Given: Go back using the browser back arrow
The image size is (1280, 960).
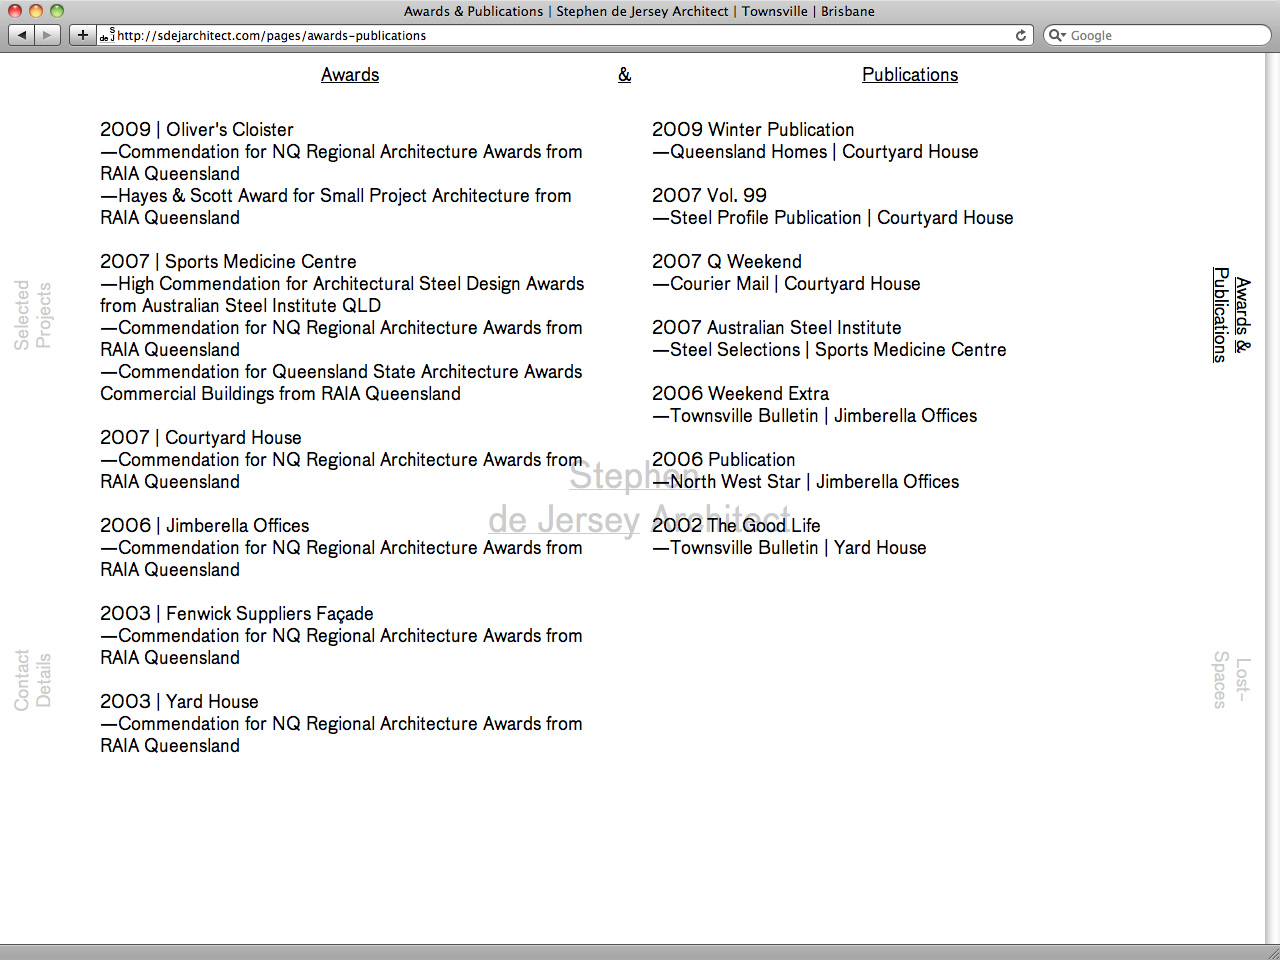Looking at the screenshot, I should pyautogui.click(x=22, y=35).
